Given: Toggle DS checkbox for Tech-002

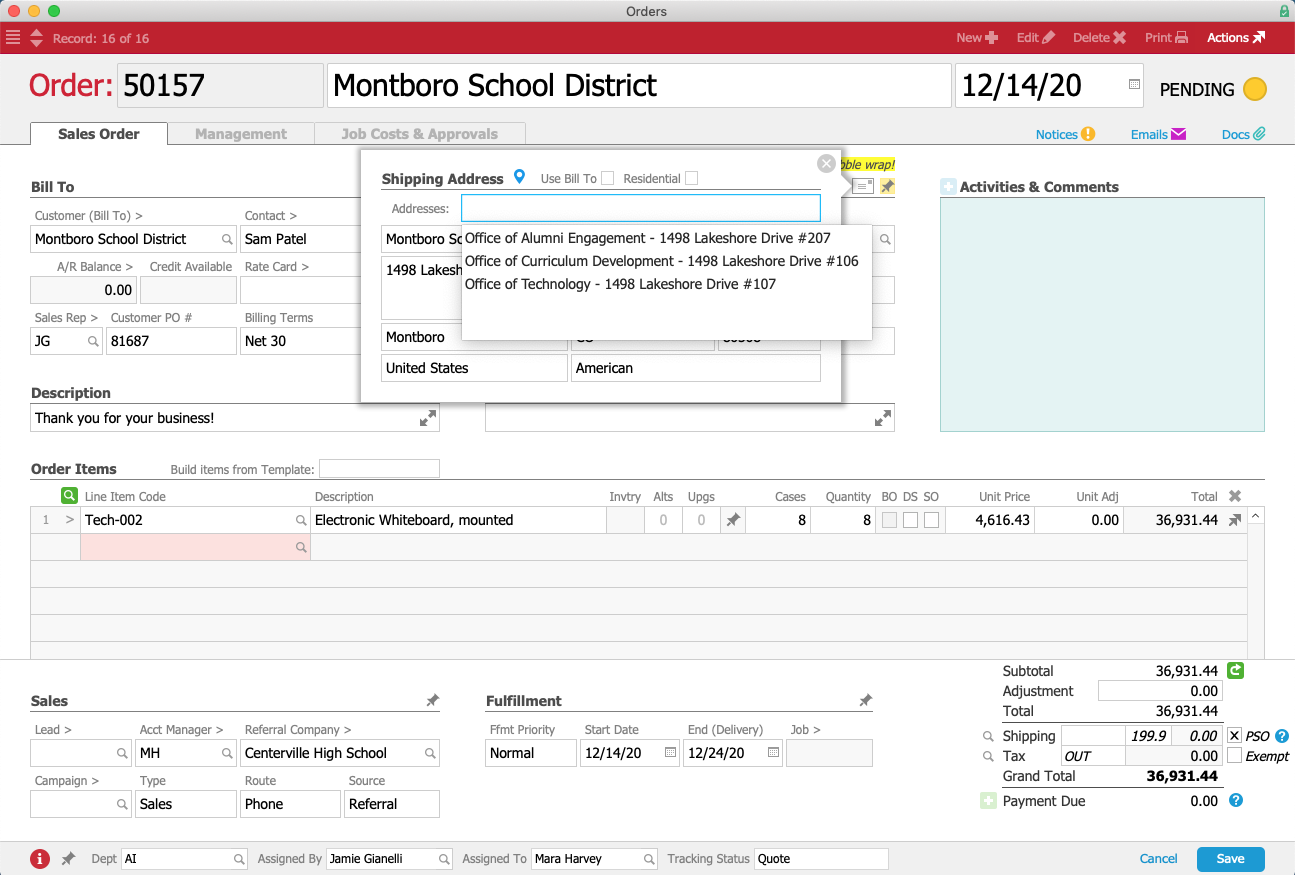Looking at the screenshot, I should point(910,520).
